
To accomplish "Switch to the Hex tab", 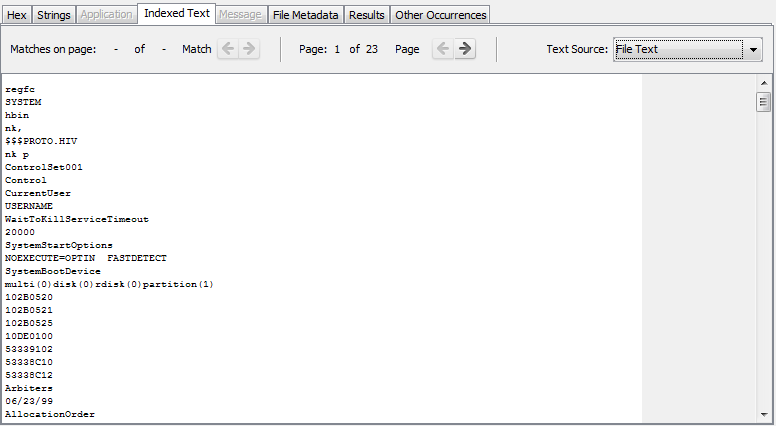I will click(x=17, y=15).
